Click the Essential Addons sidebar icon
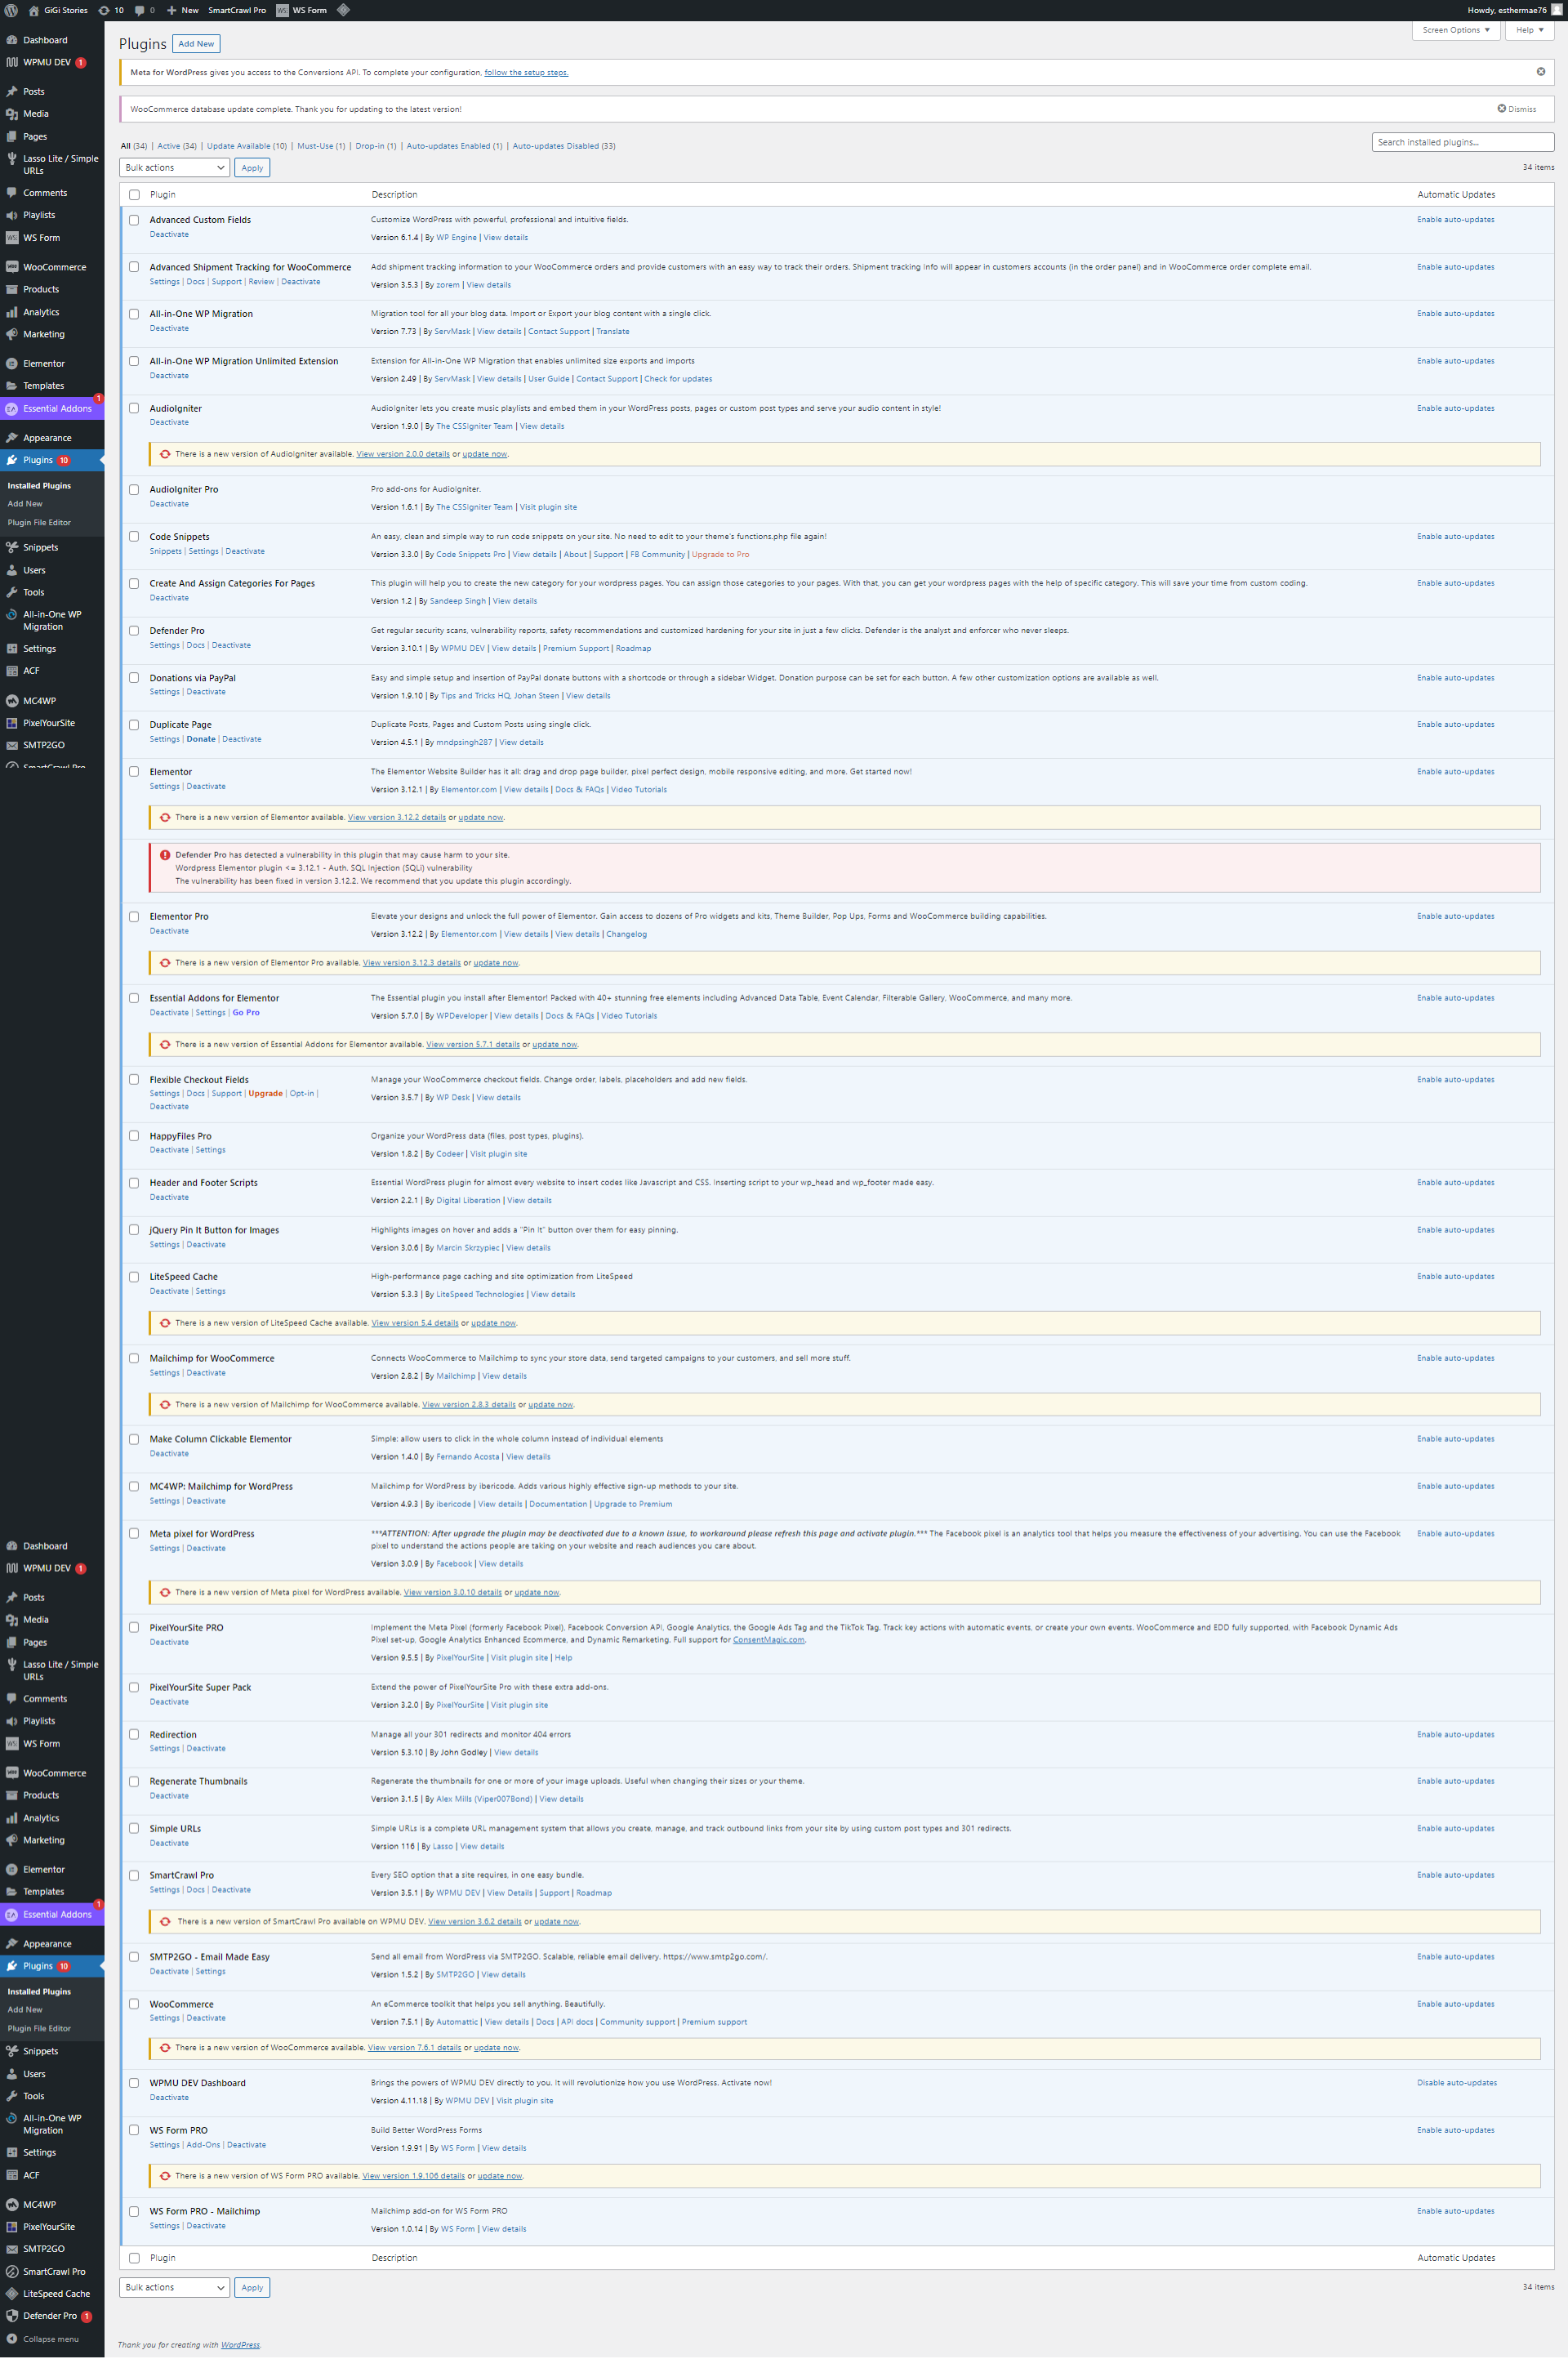The width and height of the screenshot is (1568, 2359). click(x=12, y=408)
